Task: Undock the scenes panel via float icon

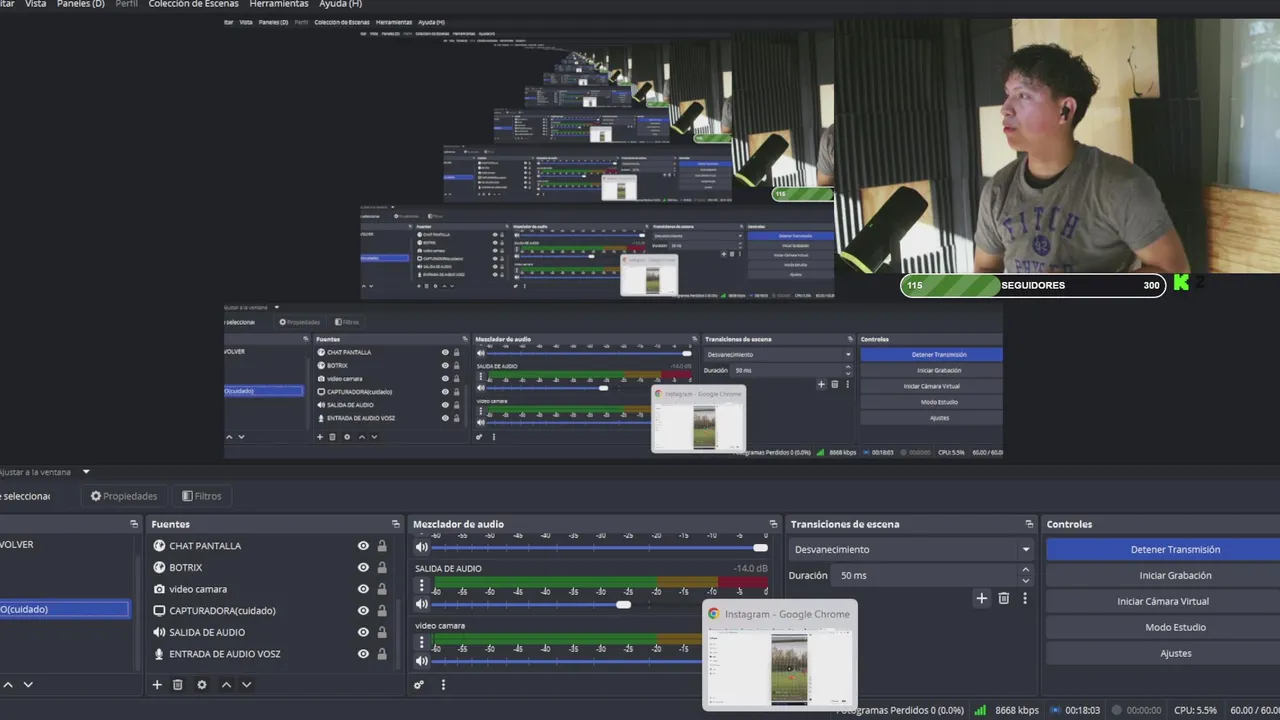Action: pyautogui.click(x=134, y=524)
